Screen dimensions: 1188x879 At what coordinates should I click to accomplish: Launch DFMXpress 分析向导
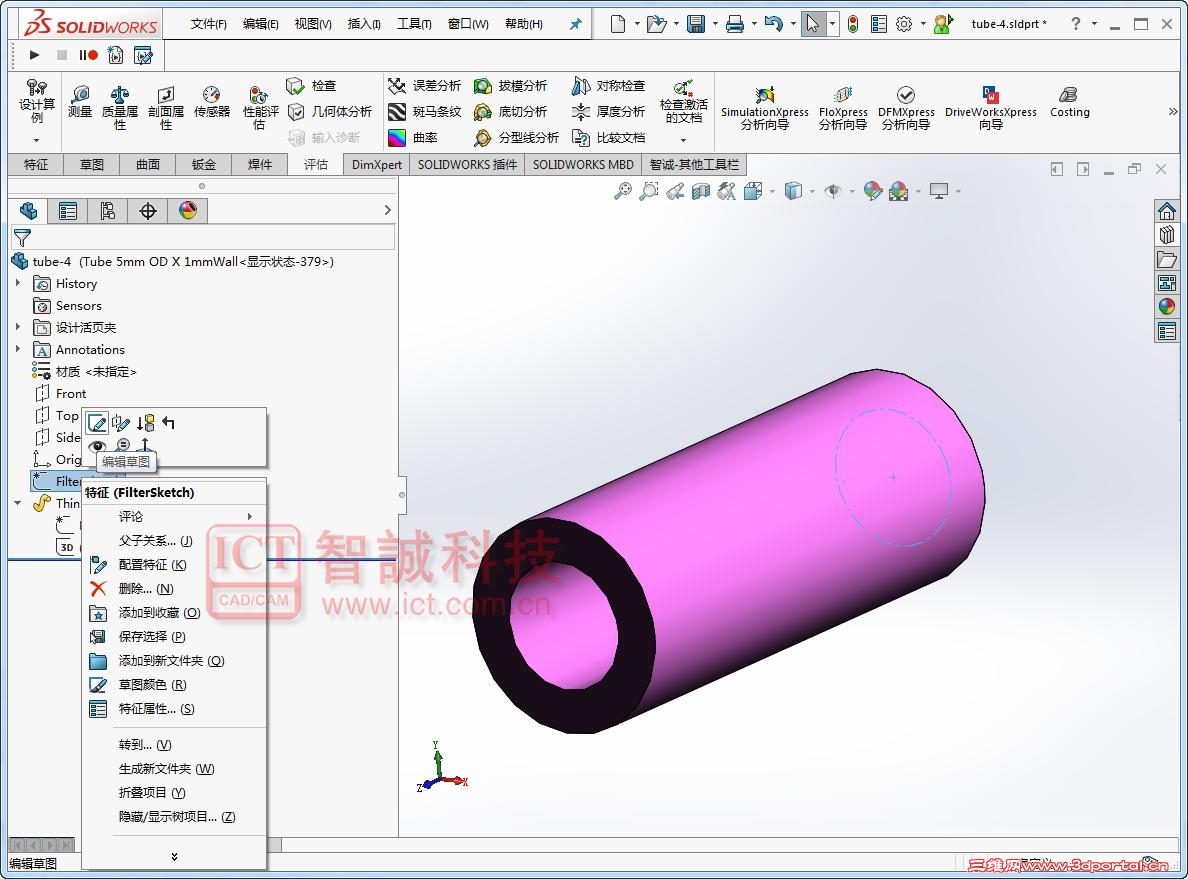click(x=906, y=108)
